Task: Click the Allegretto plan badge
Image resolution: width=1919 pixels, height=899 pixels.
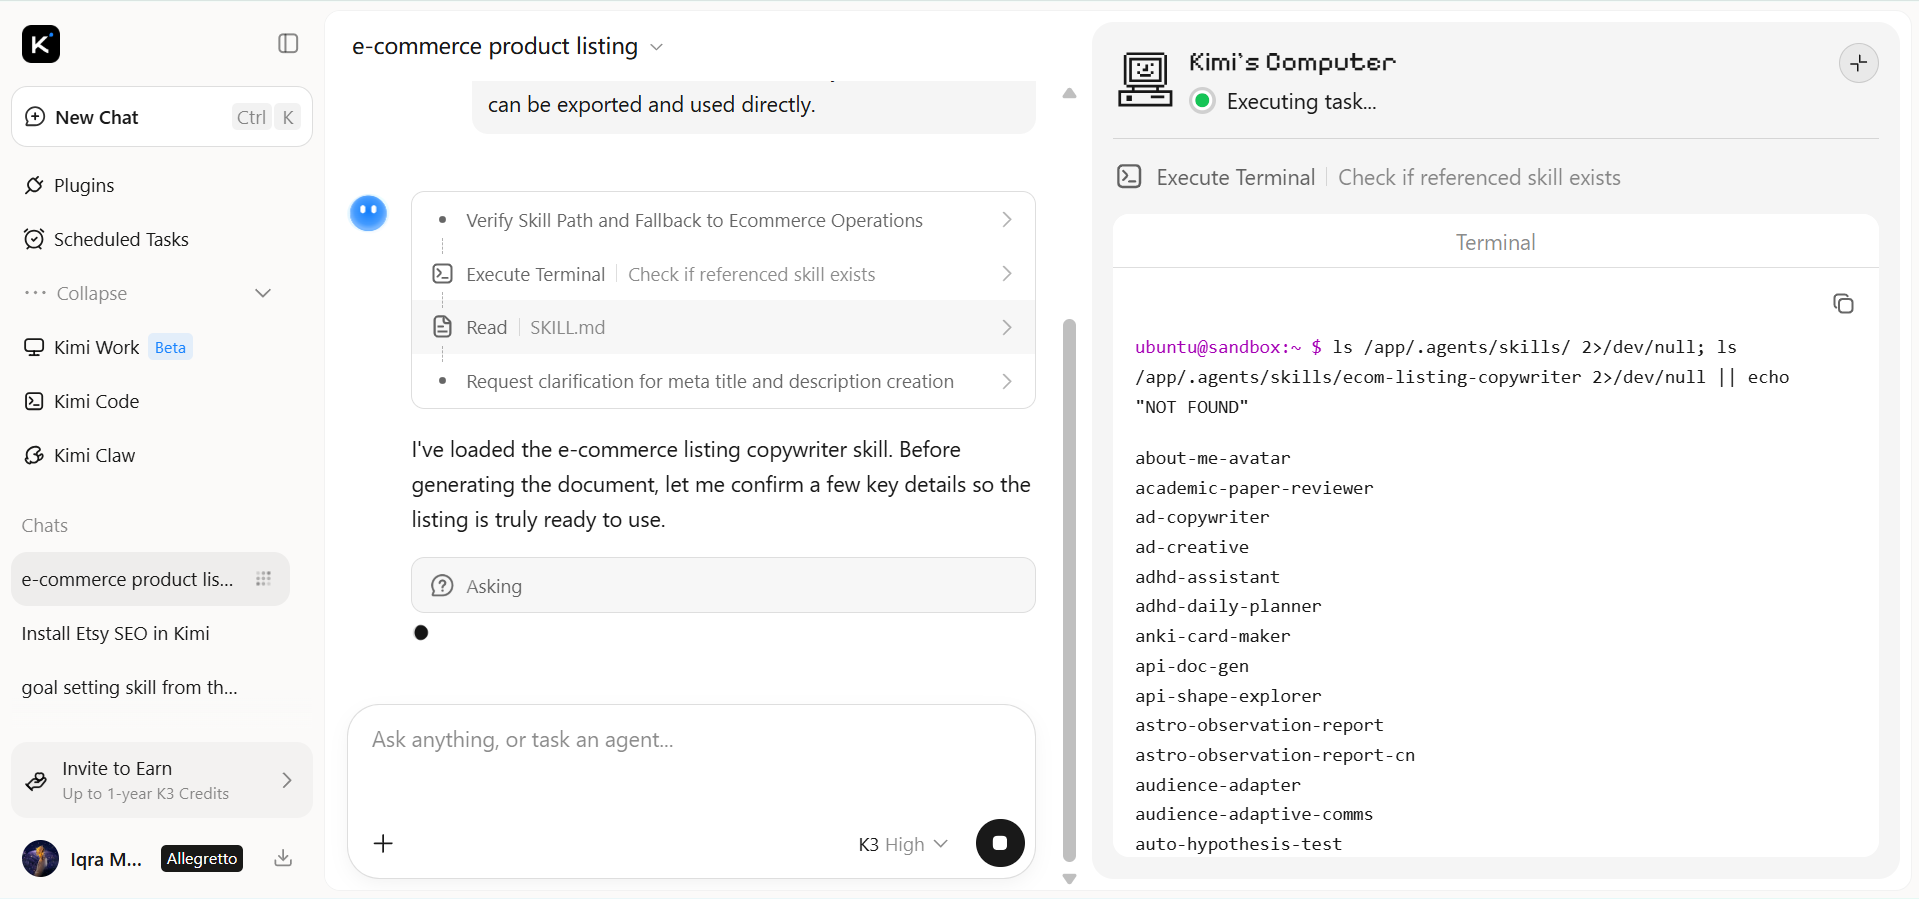Action: [x=202, y=859]
